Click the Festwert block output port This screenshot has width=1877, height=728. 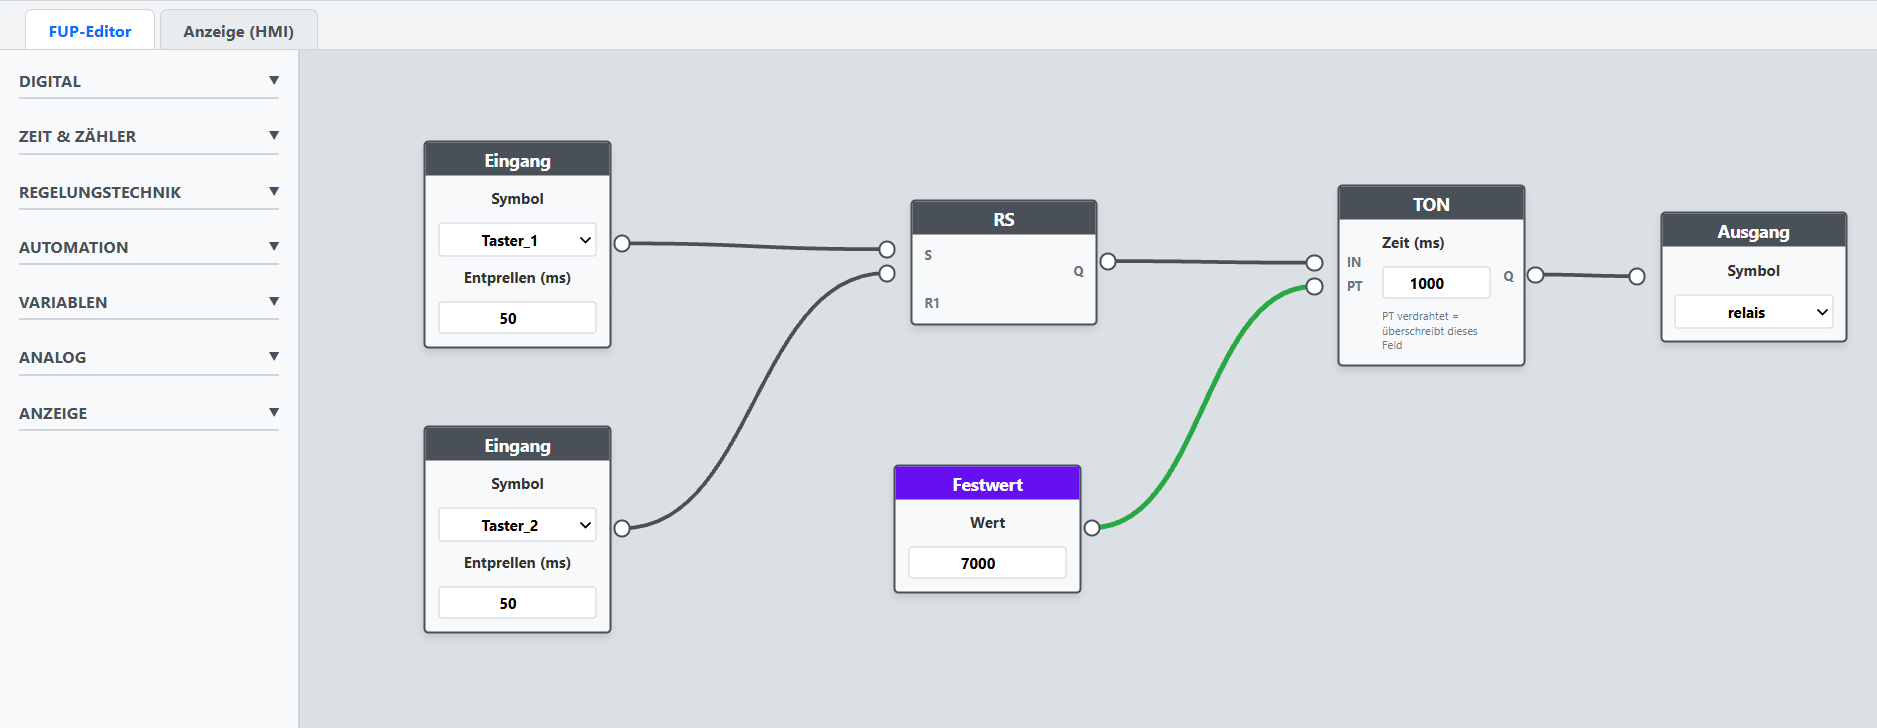click(1092, 528)
